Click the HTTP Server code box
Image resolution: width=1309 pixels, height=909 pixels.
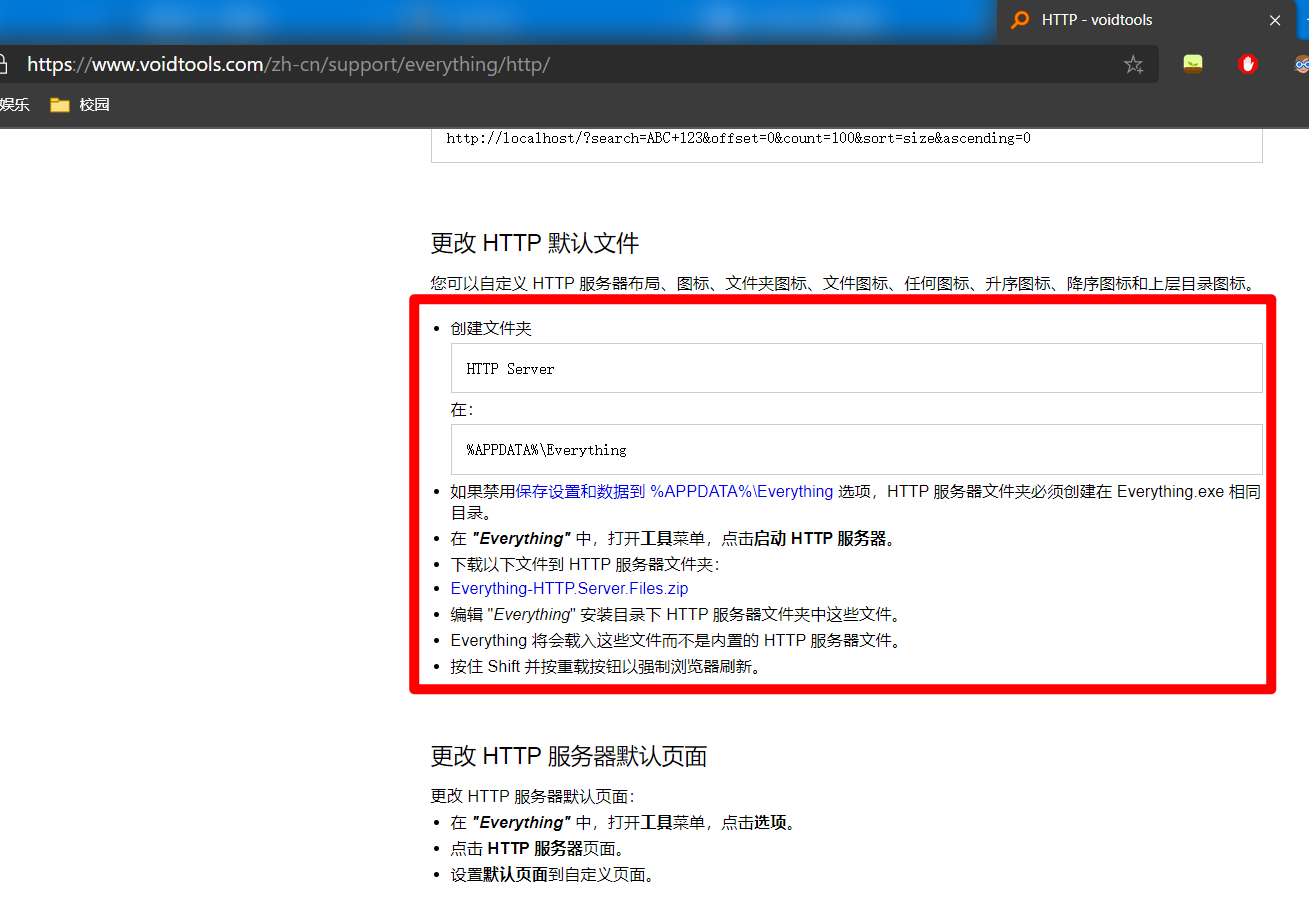856,368
